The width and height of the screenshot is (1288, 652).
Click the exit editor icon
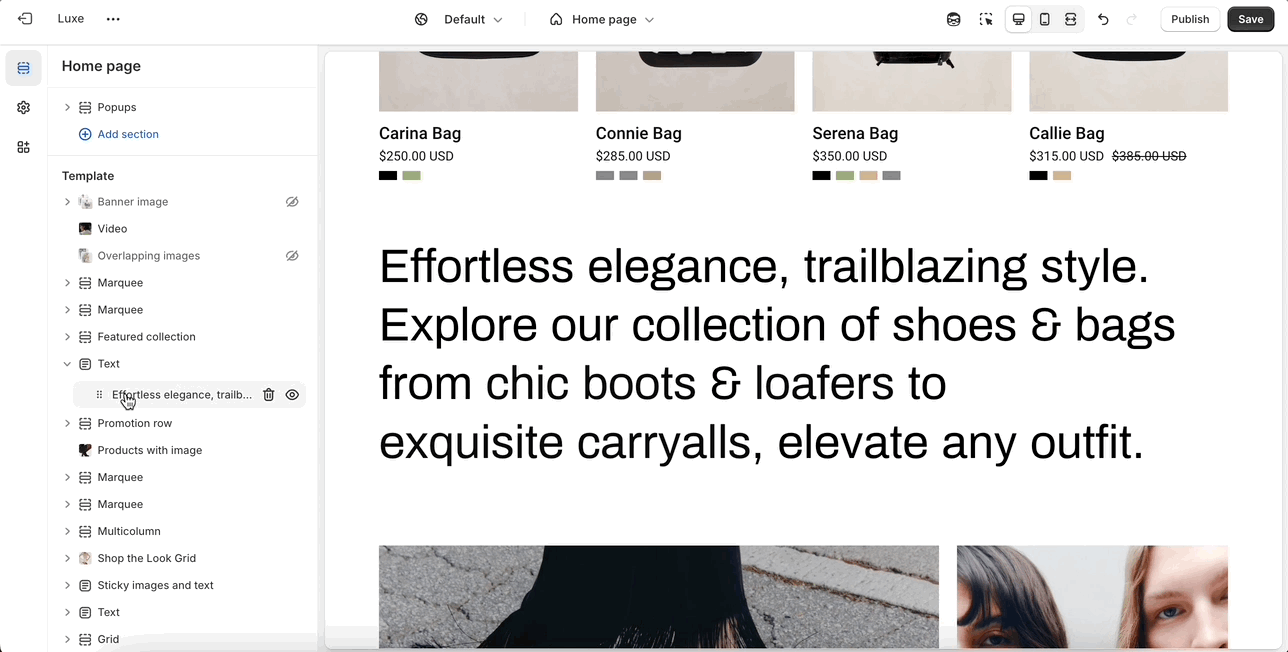tap(25, 19)
